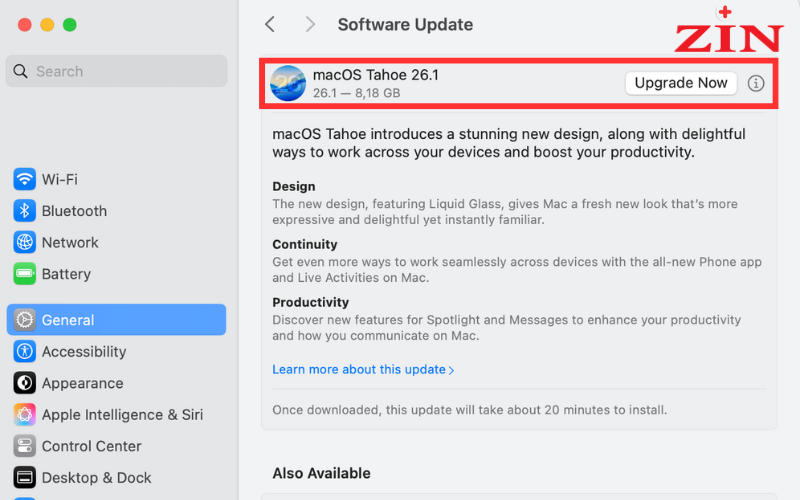Open Learn more about this update link
The image size is (800, 500).
(x=363, y=369)
